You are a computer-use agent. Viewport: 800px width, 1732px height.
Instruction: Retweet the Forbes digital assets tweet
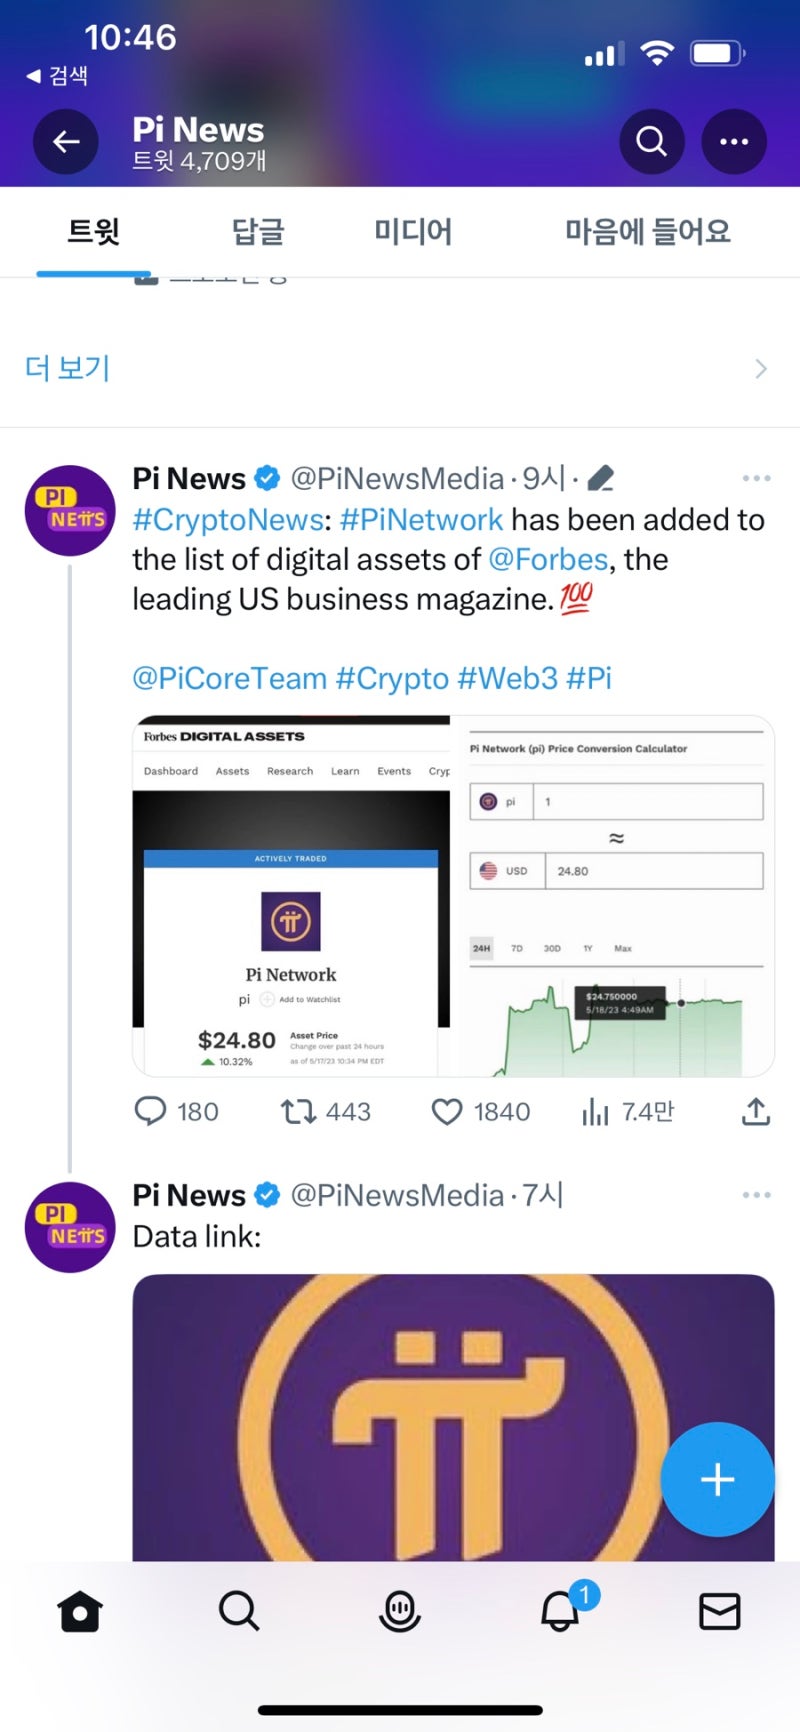pyautogui.click(x=298, y=1111)
